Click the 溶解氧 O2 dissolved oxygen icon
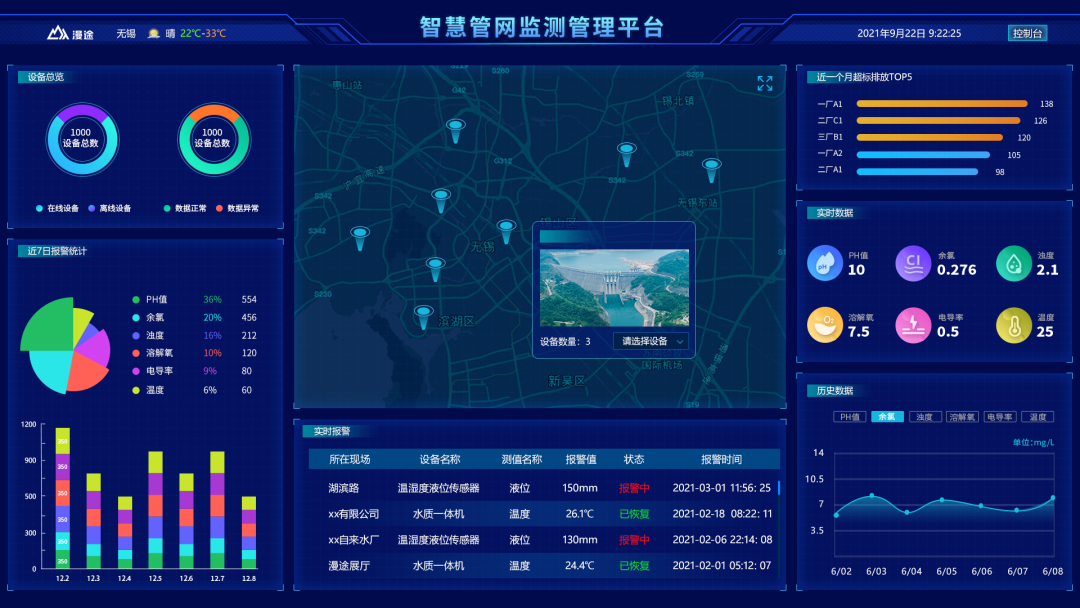 [x=825, y=325]
